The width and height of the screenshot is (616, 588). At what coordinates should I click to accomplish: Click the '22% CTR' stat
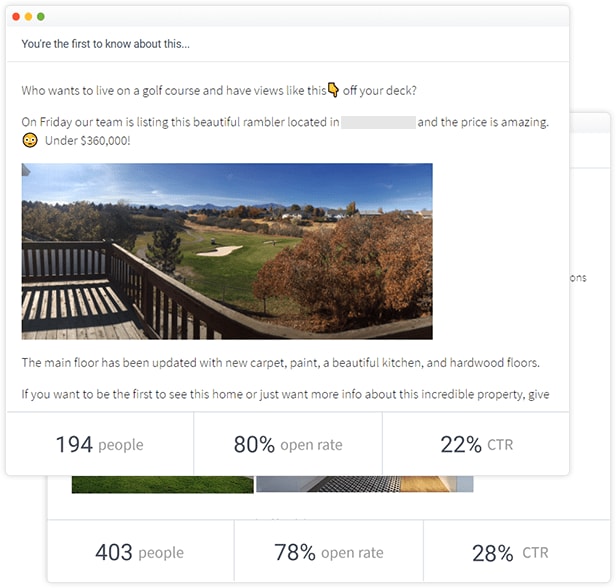pyautogui.click(x=476, y=444)
